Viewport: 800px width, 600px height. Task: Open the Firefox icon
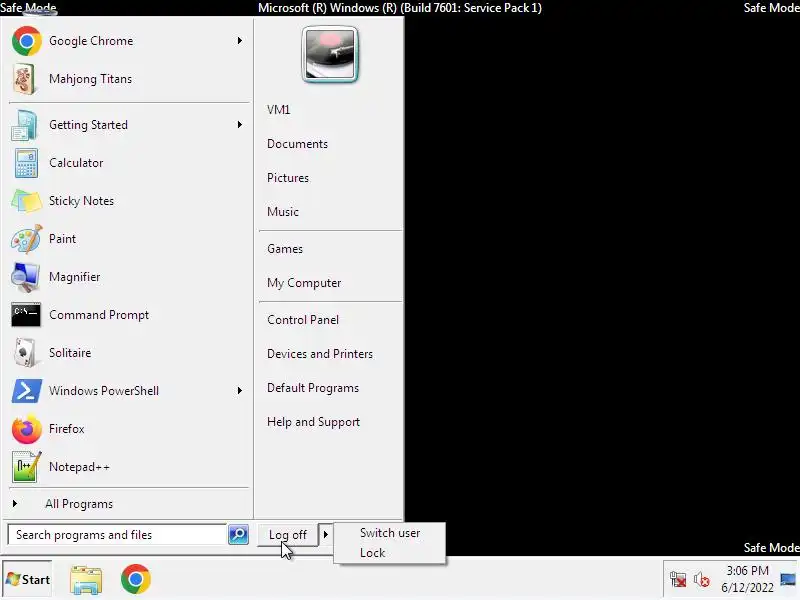(26, 429)
